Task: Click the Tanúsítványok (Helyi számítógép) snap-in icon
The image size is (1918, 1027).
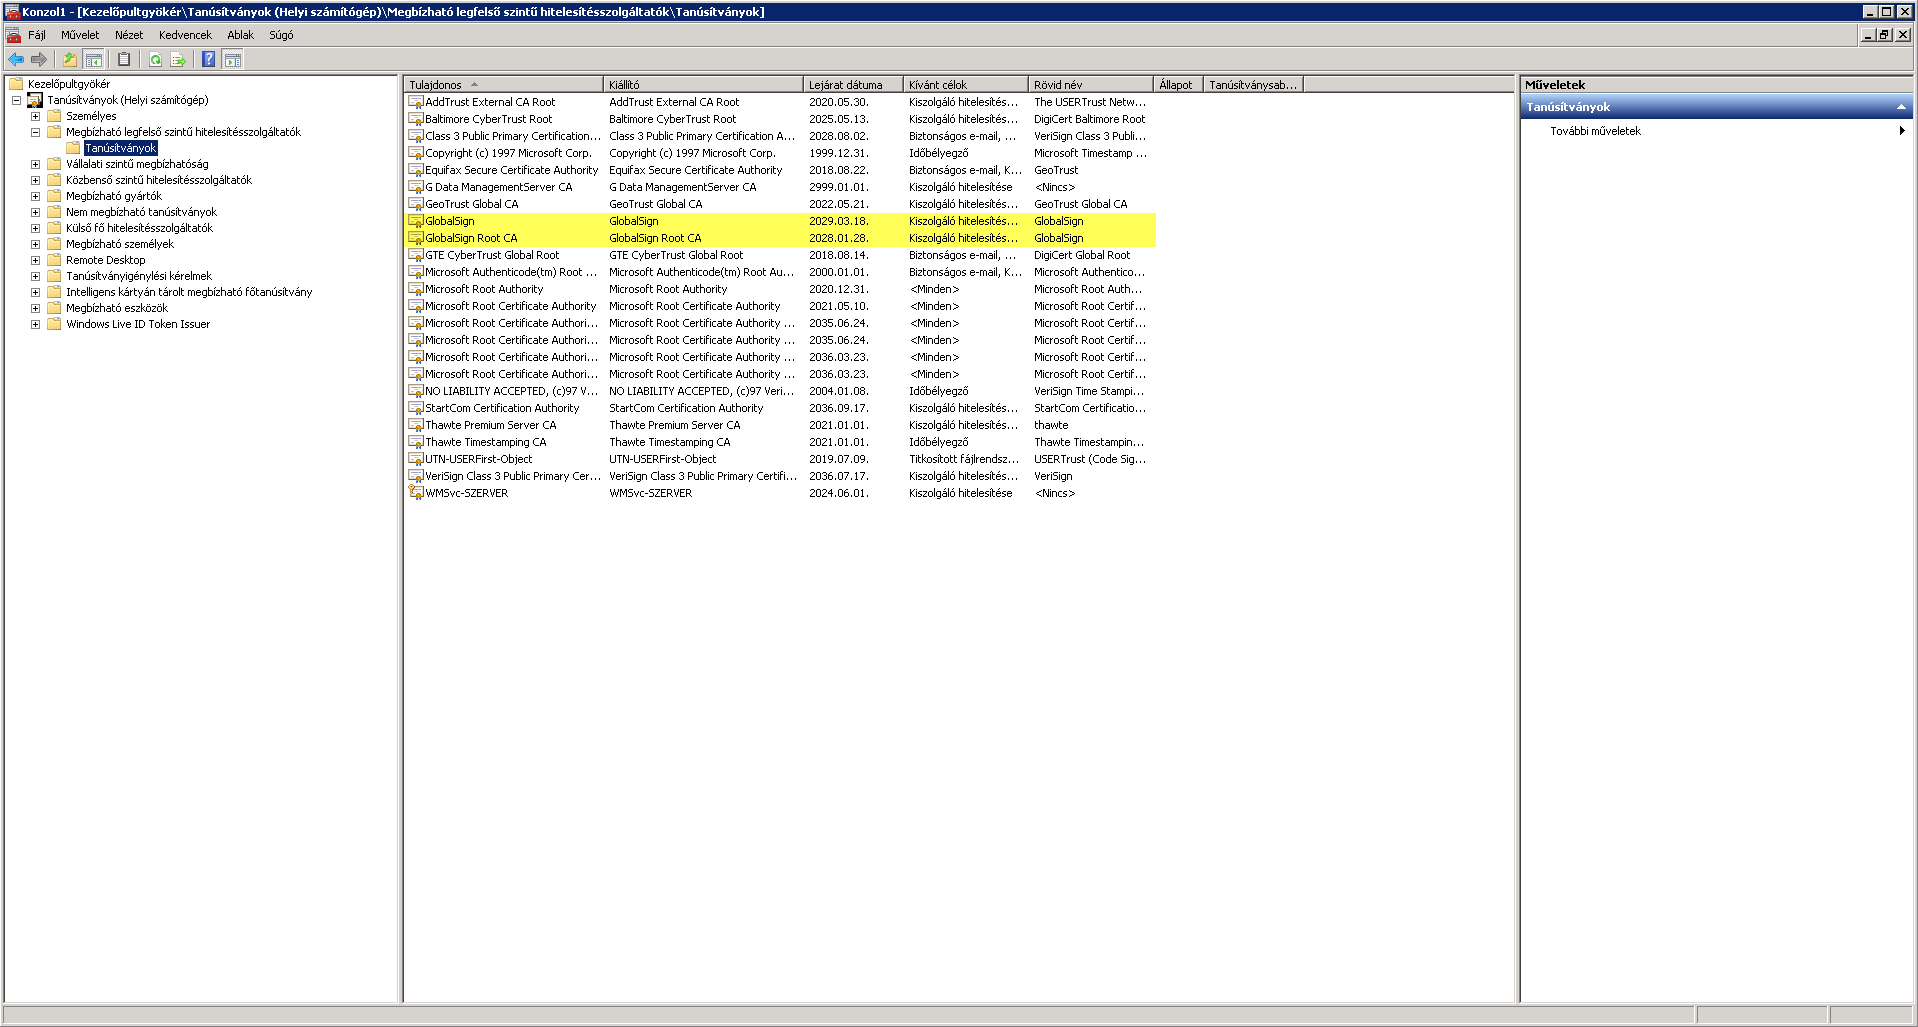Action: point(35,100)
